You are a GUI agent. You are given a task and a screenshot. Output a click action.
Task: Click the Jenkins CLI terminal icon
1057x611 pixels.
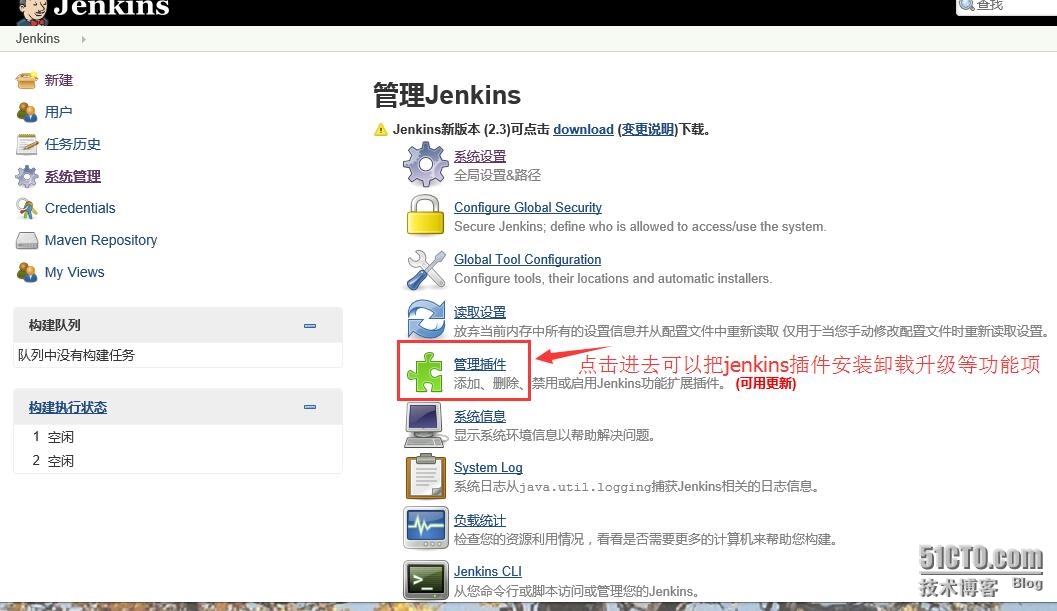(425, 580)
